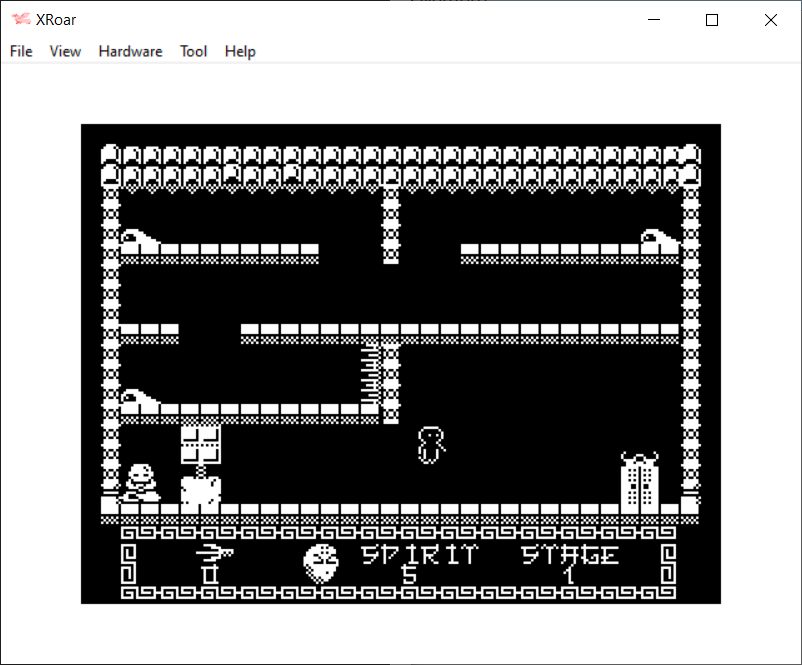Click the window block above the spring
This screenshot has width=802, height=665.
click(200, 444)
